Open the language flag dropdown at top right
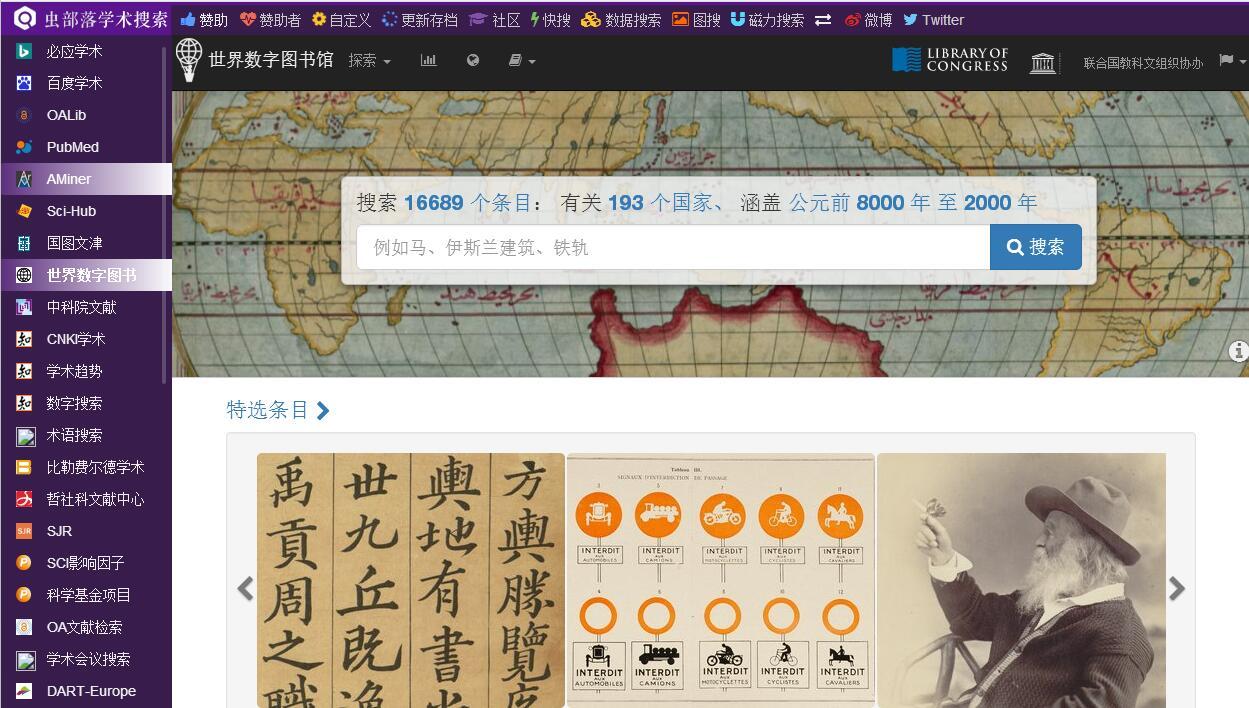The height and width of the screenshot is (708, 1249). (1227, 60)
